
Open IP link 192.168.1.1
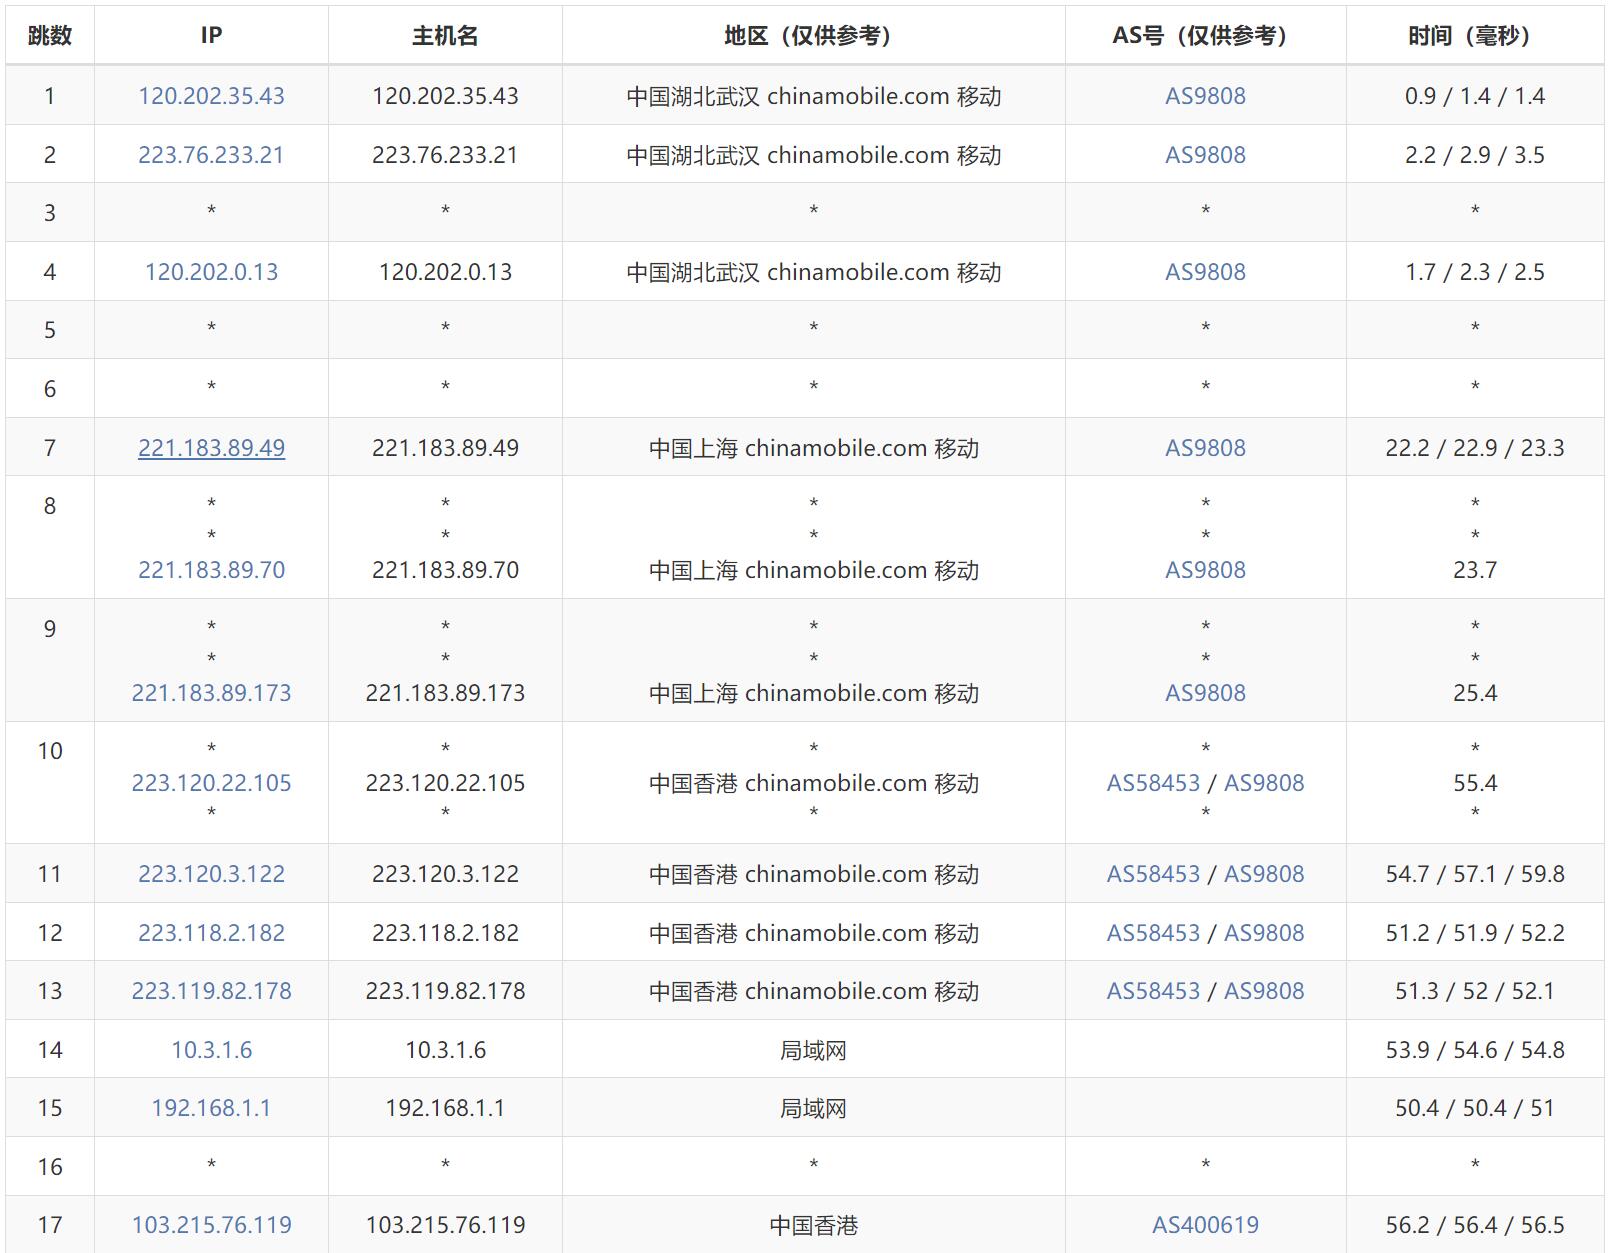(211, 1108)
